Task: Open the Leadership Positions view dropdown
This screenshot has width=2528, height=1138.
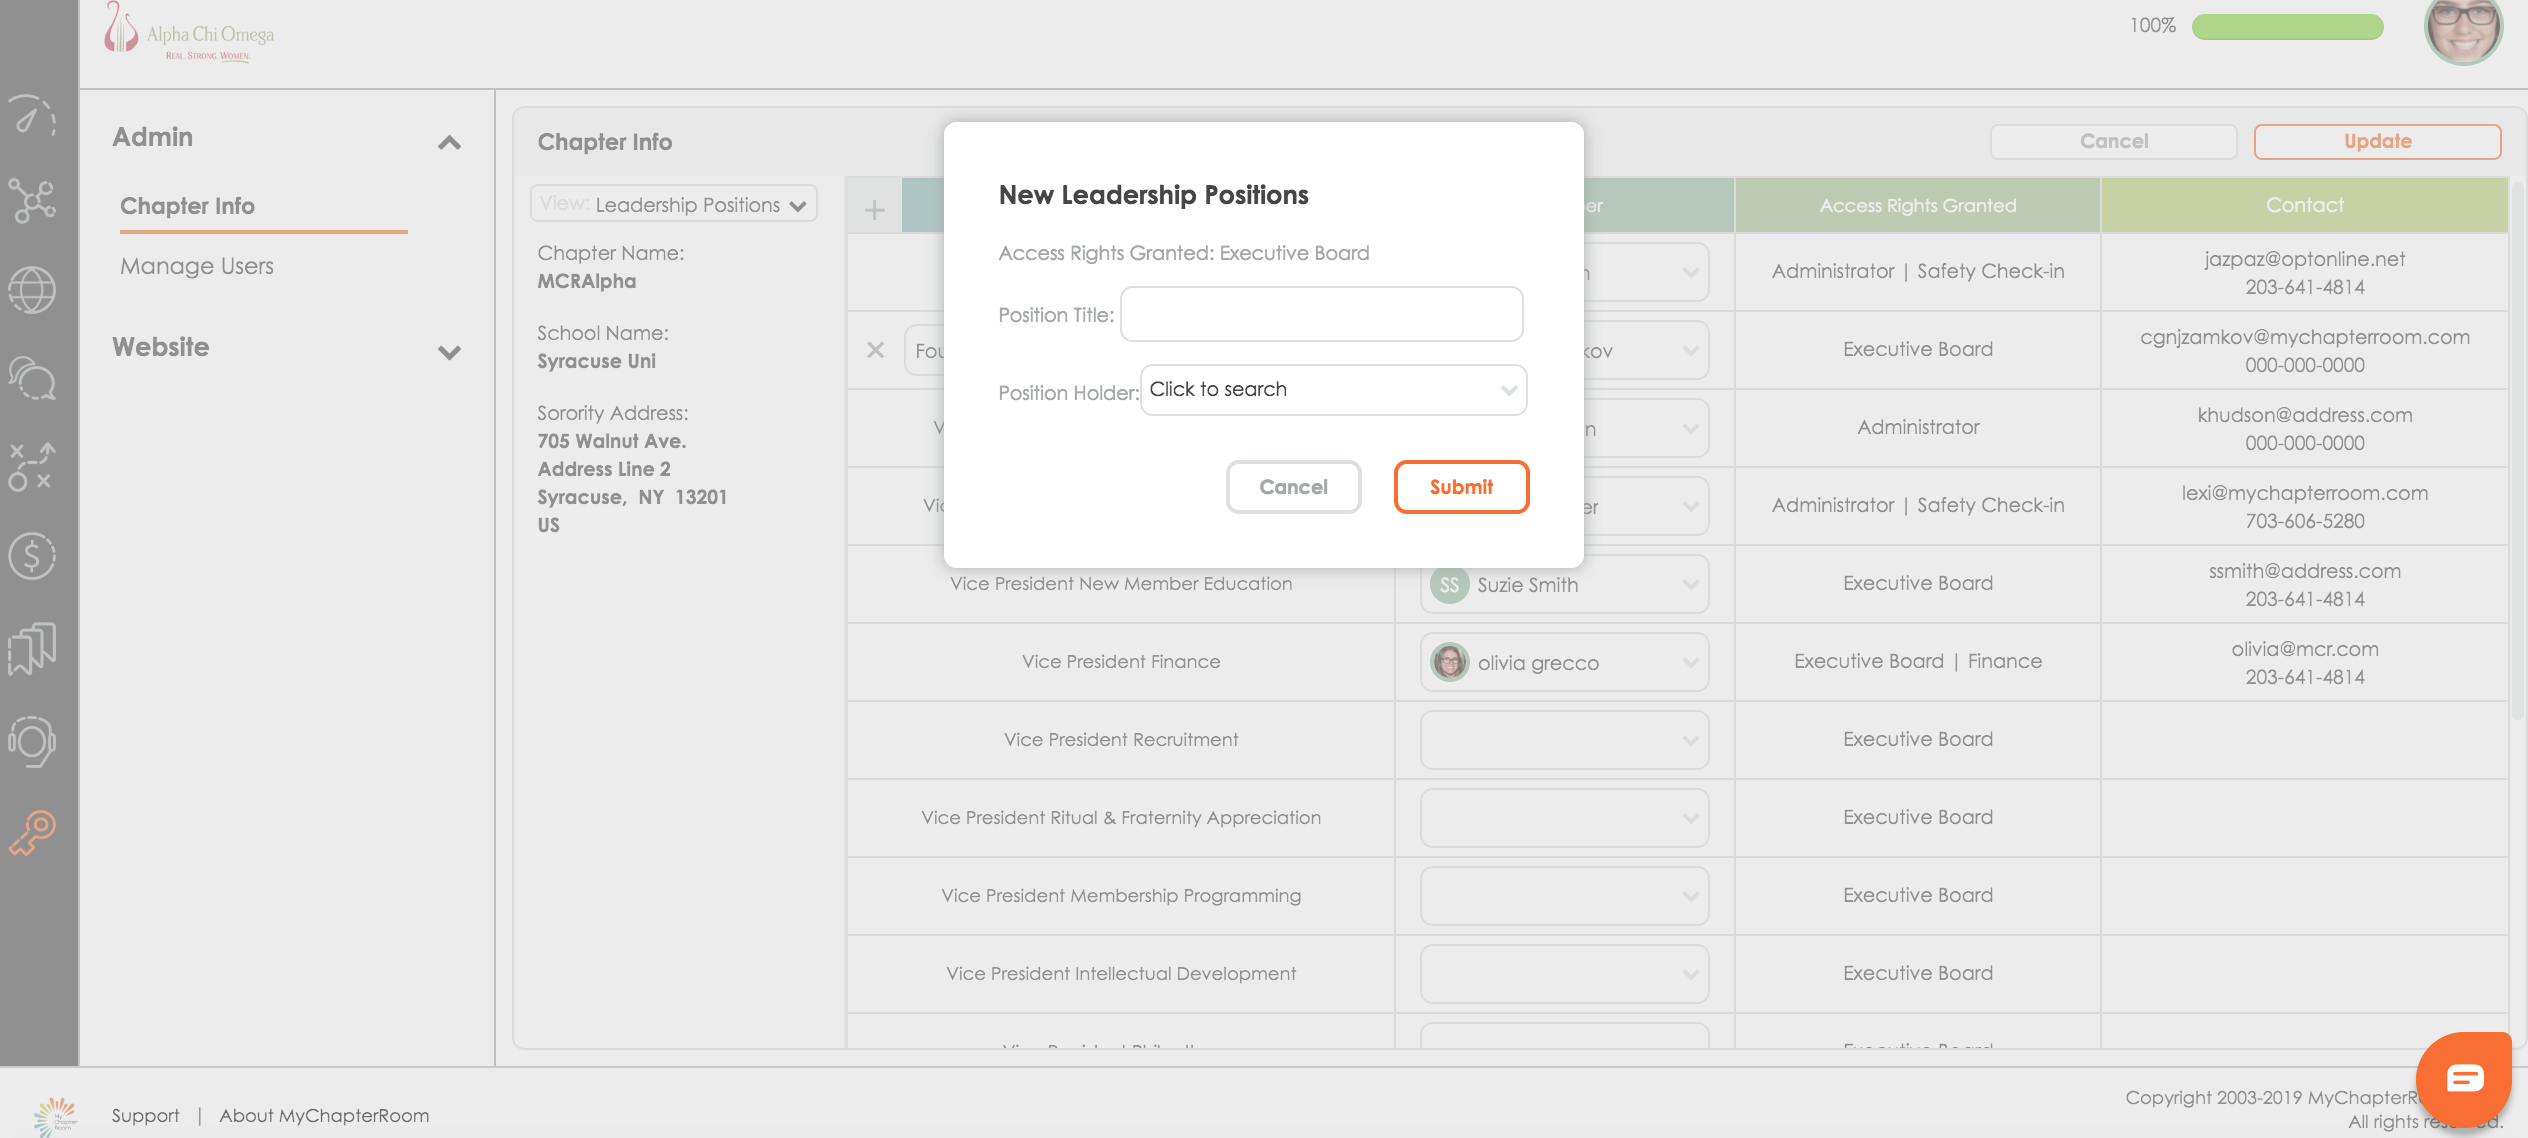Action: click(x=674, y=204)
